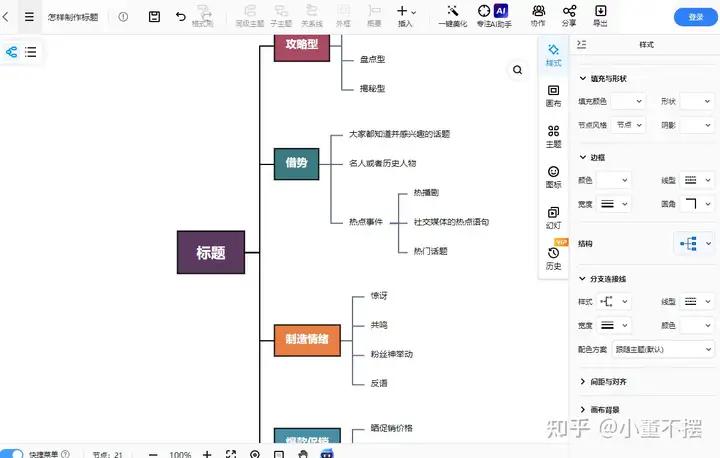
Task: Switch to mind map view
Action: point(11,52)
